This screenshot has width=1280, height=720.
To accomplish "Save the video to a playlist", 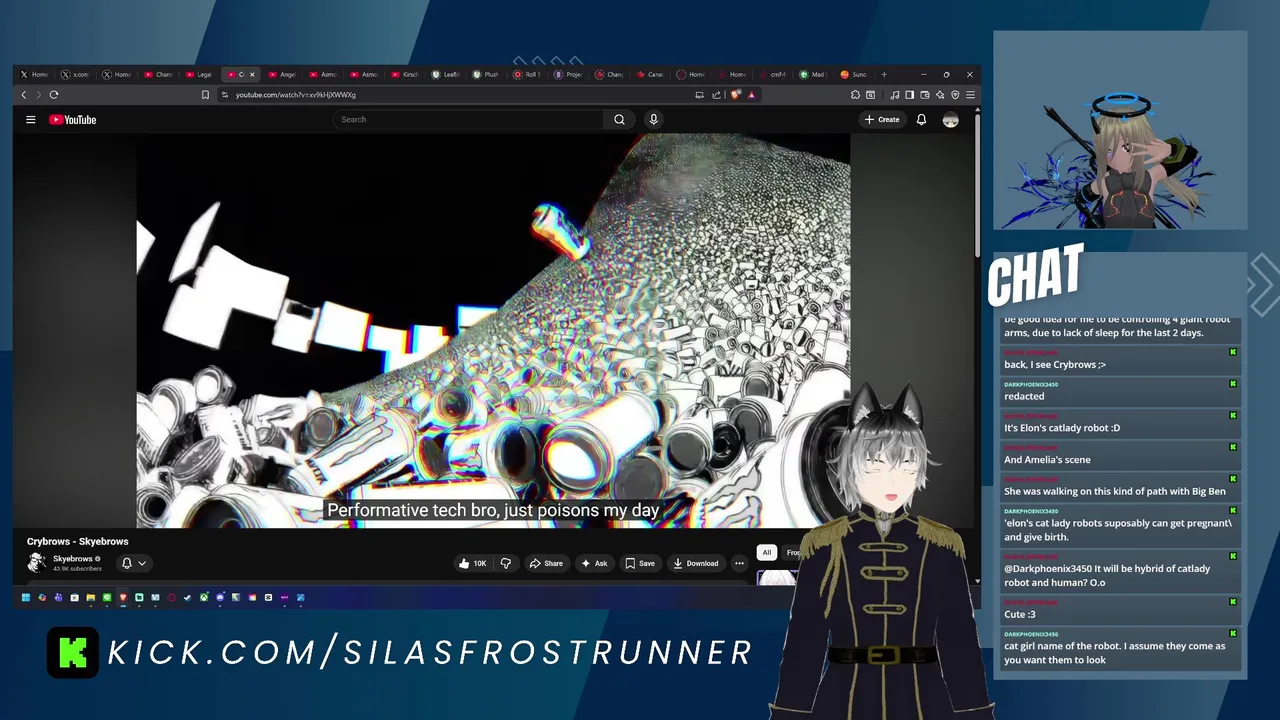I will pyautogui.click(x=640, y=563).
